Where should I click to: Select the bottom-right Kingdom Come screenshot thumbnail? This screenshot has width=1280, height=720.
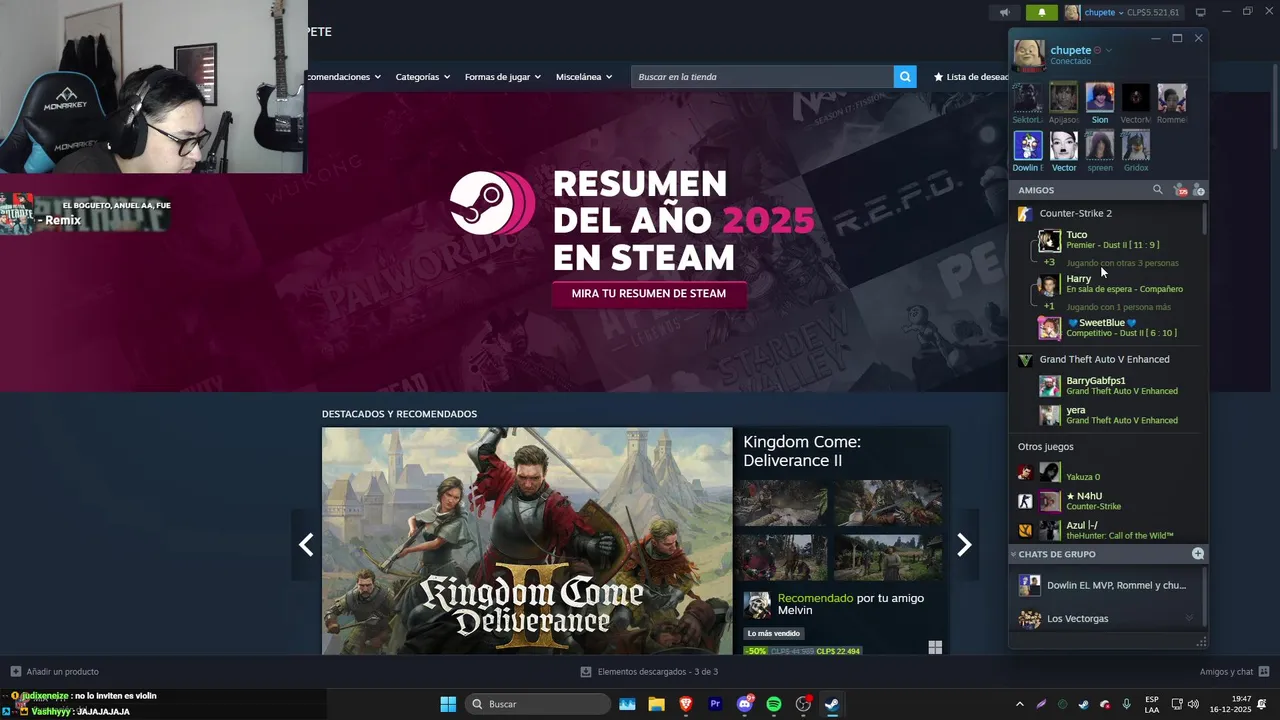pyautogui.click(x=888, y=557)
